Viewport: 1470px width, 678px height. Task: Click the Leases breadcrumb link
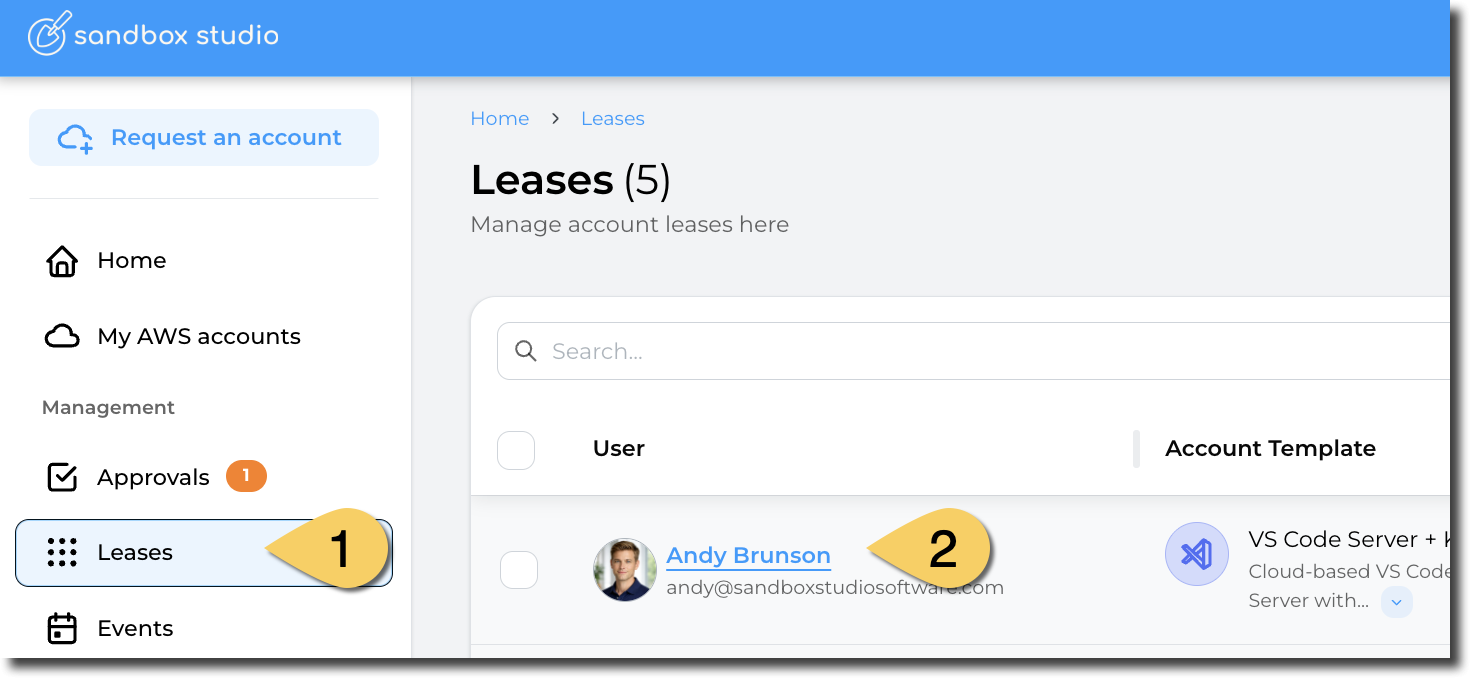tap(612, 119)
